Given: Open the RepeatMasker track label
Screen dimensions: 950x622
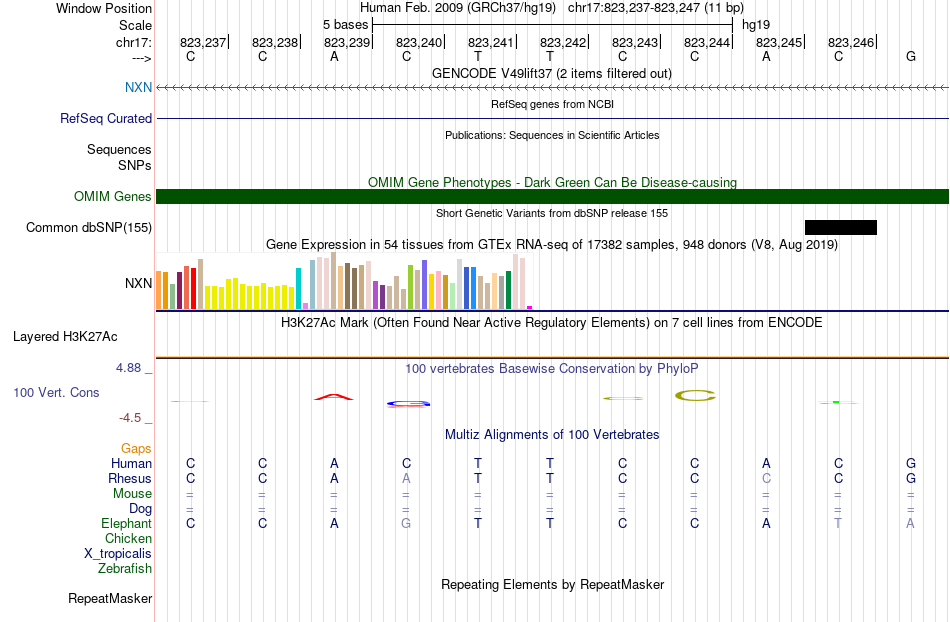Looking at the screenshot, I should [110, 598].
